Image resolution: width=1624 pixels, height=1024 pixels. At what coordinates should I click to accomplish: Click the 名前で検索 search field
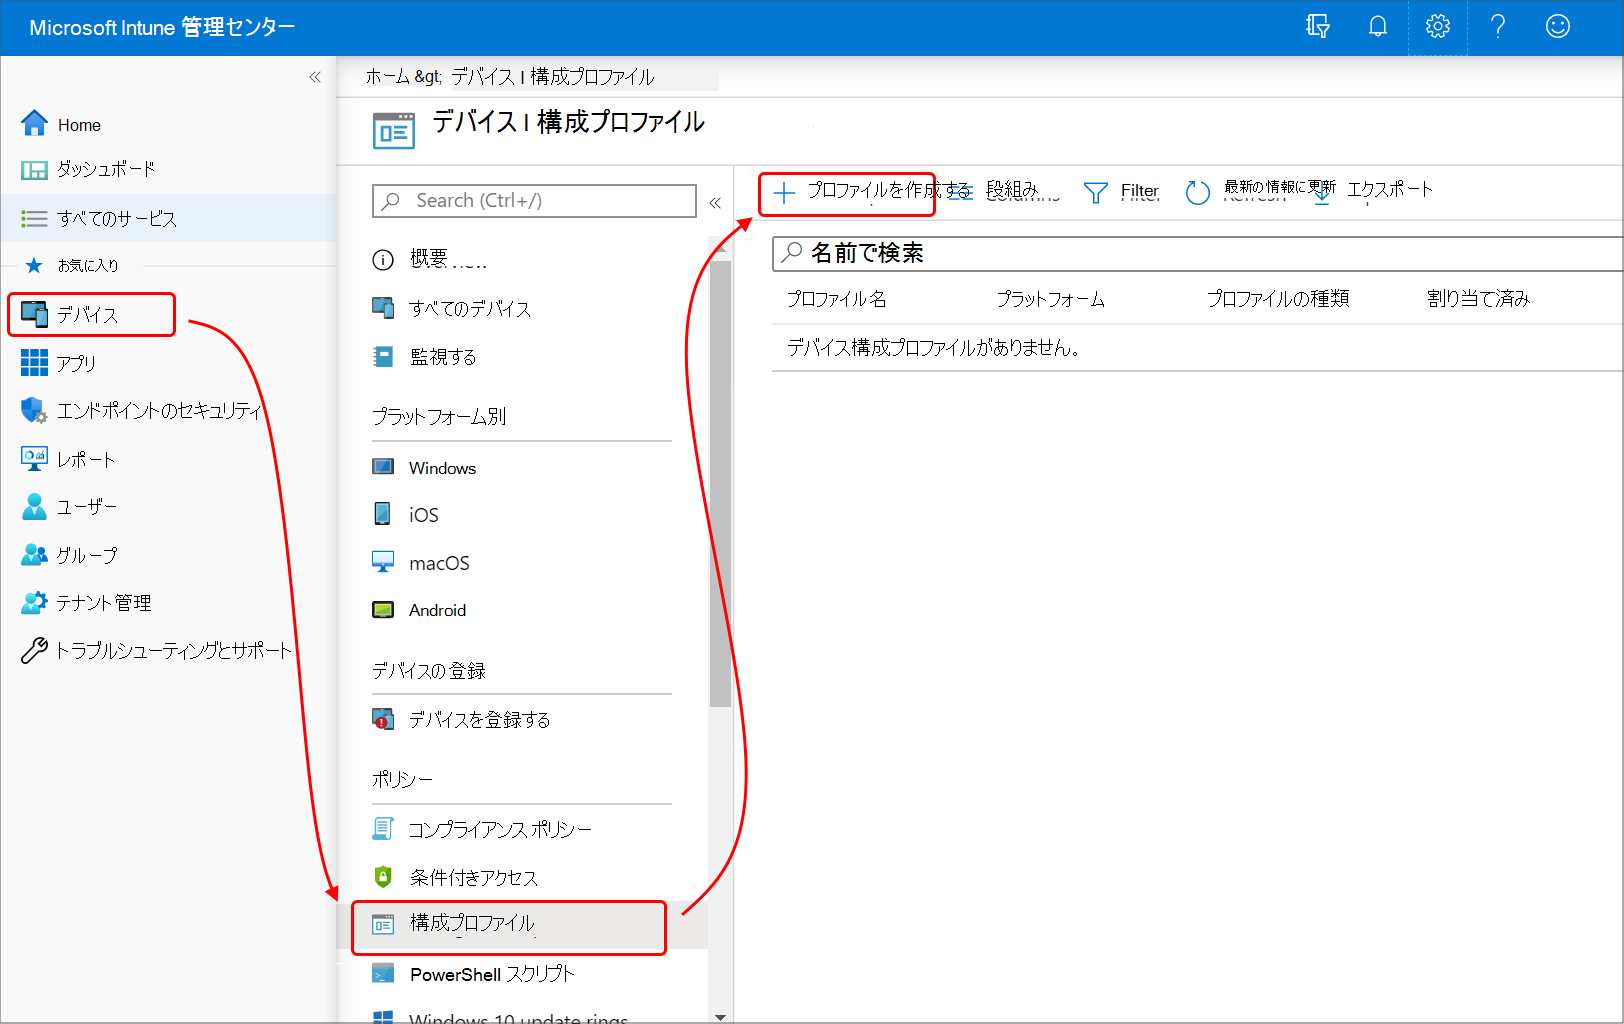click(1000, 253)
